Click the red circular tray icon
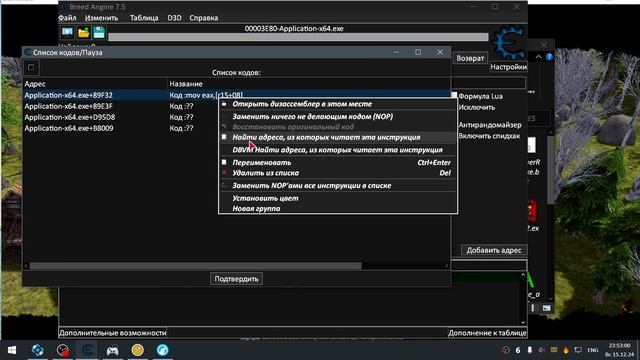The image size is (640, 360). [x=505, y=350]
